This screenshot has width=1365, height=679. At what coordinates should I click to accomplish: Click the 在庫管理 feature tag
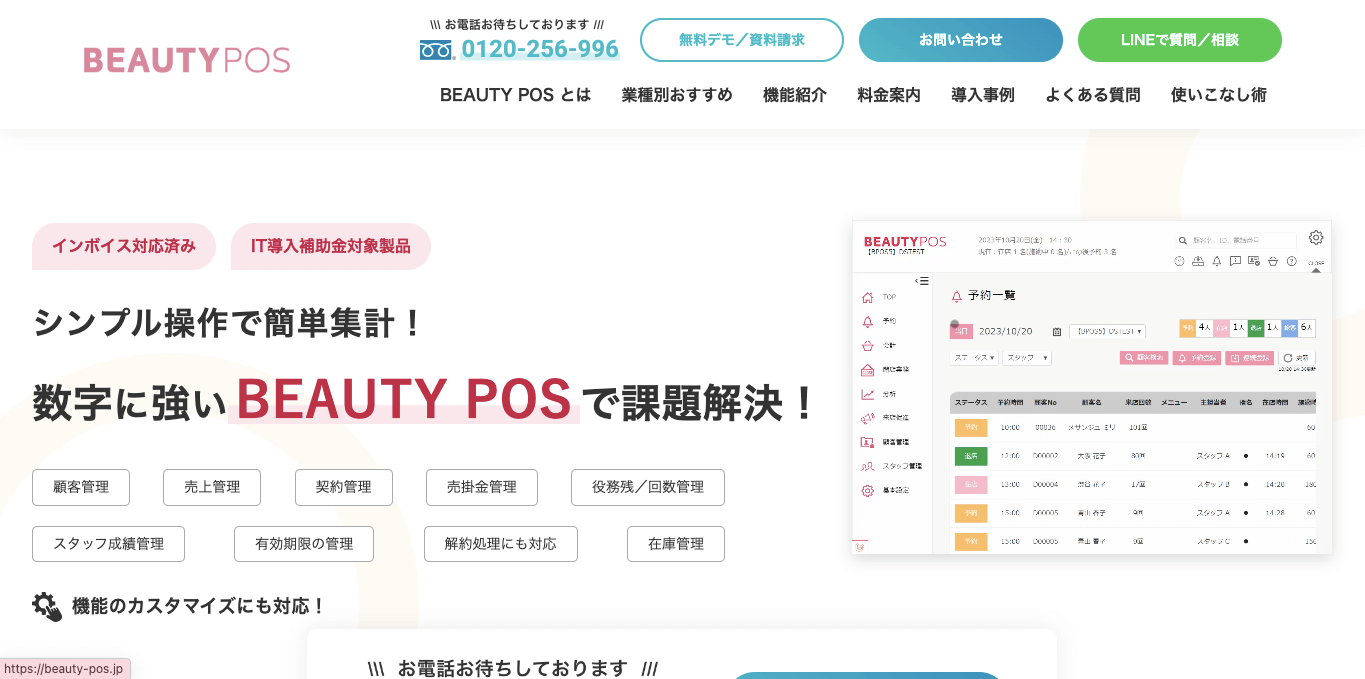pos(676,544)
